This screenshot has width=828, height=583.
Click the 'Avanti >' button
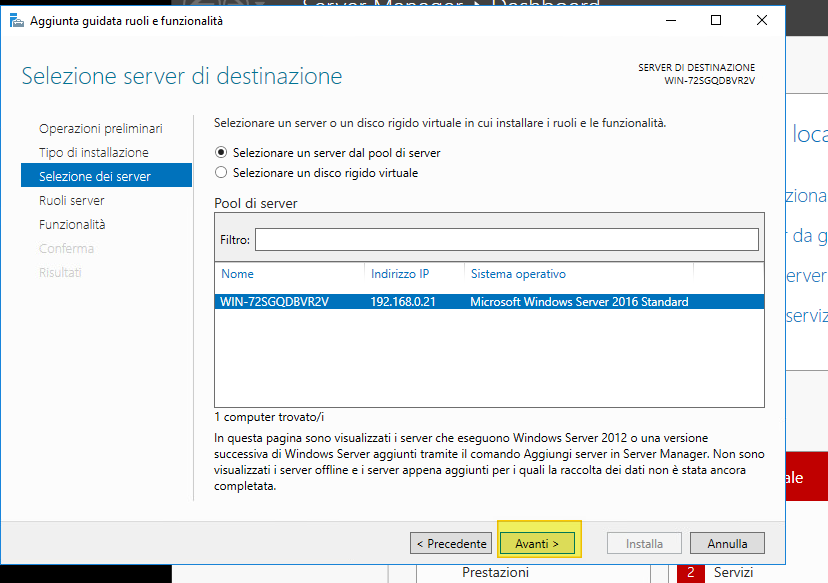(537, 543)
